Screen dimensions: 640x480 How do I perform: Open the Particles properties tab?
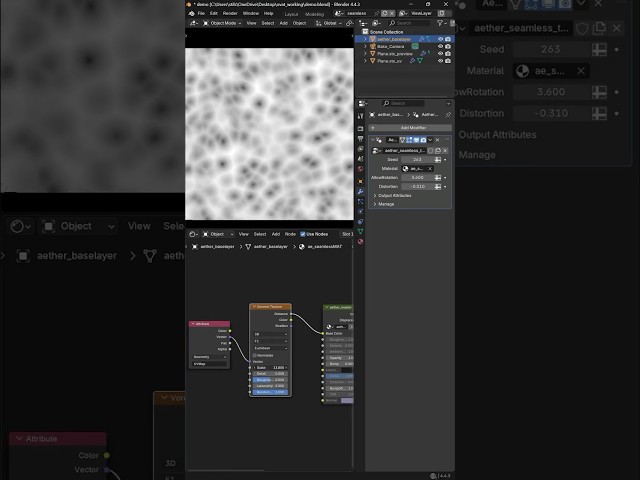(x=360, y=202)
